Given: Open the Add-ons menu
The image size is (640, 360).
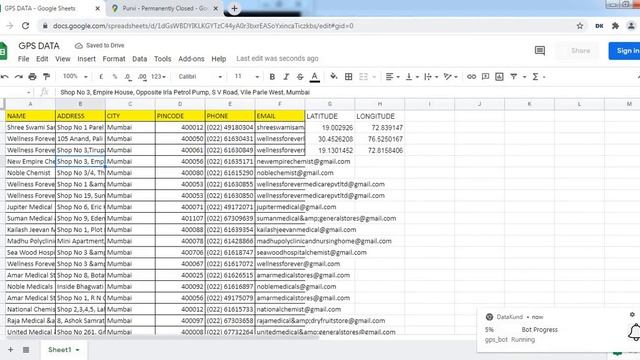Looking at the screenshot, I should 191,59.
